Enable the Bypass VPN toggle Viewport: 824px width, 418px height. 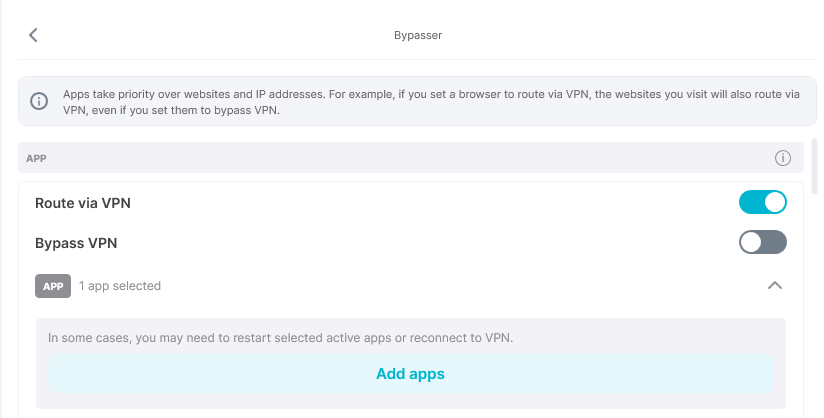point(762,243)
